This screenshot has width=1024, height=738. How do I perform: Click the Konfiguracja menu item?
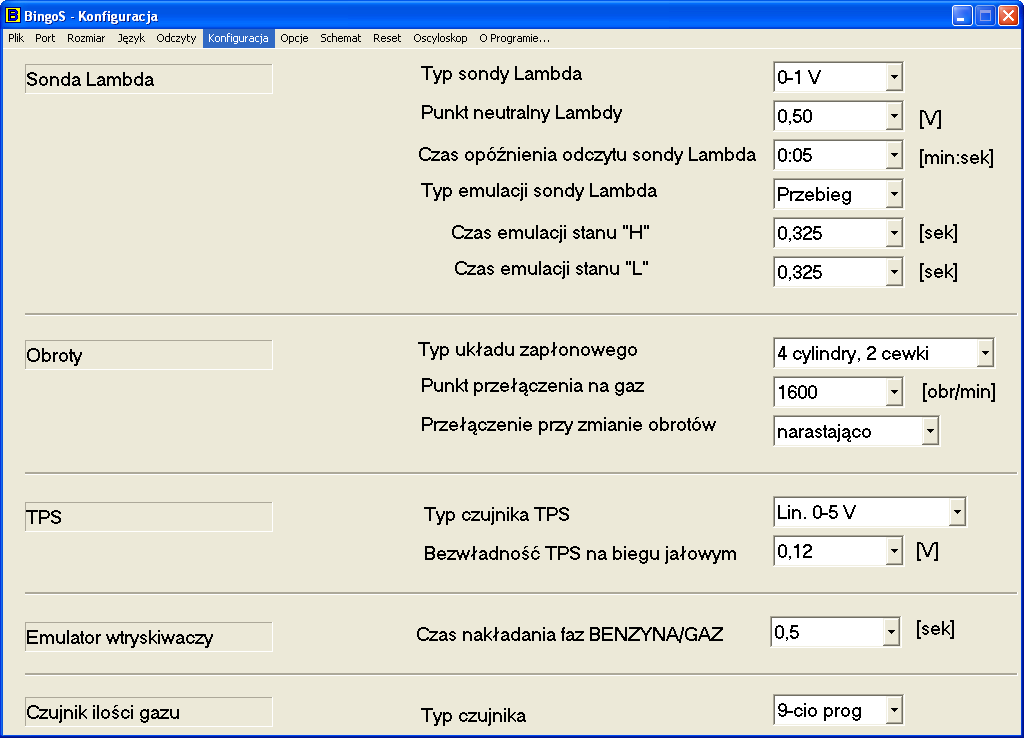tap(238, 38)
